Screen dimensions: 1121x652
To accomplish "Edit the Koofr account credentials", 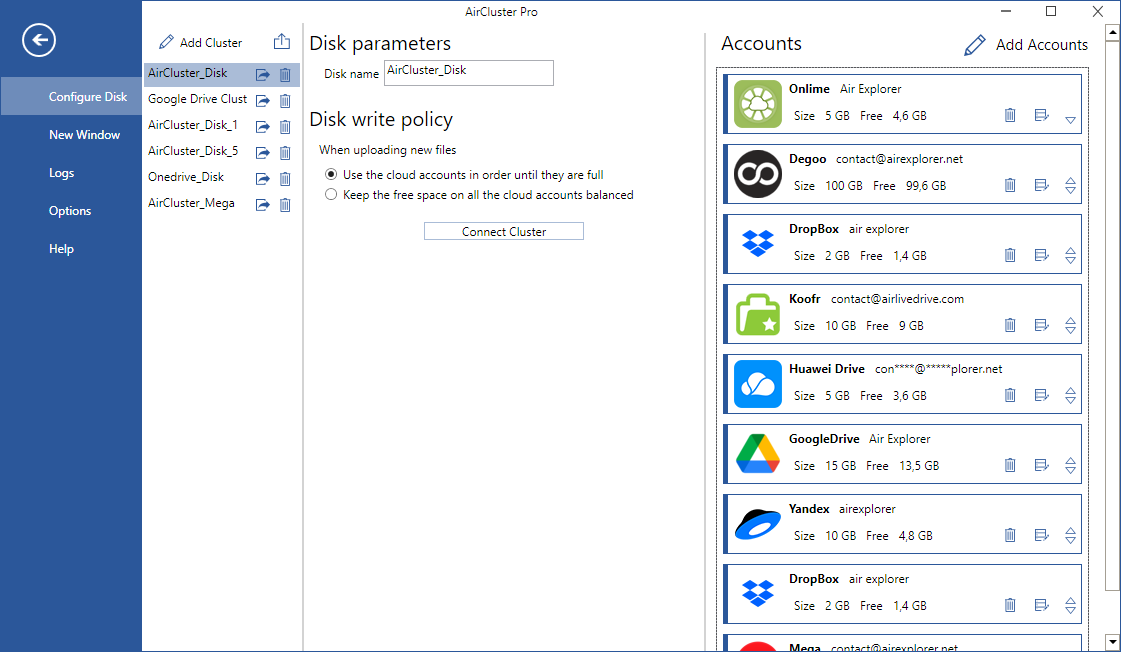I will click(1040, 324).
